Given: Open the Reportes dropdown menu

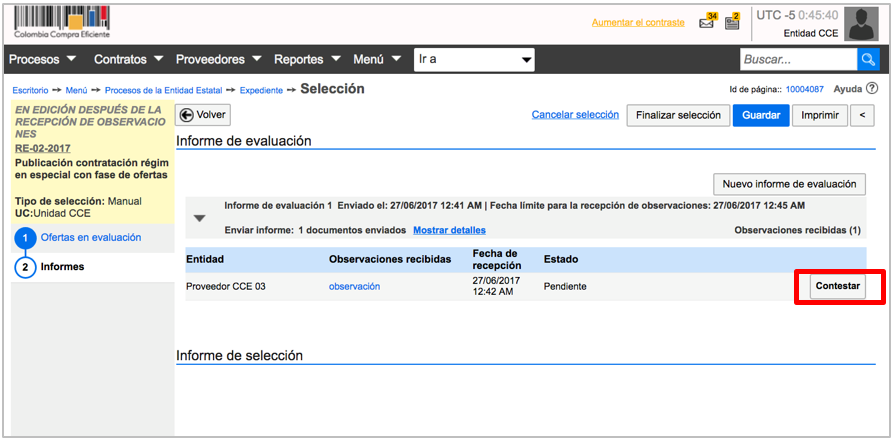Looking at the screenshot, I should (310, 60).
